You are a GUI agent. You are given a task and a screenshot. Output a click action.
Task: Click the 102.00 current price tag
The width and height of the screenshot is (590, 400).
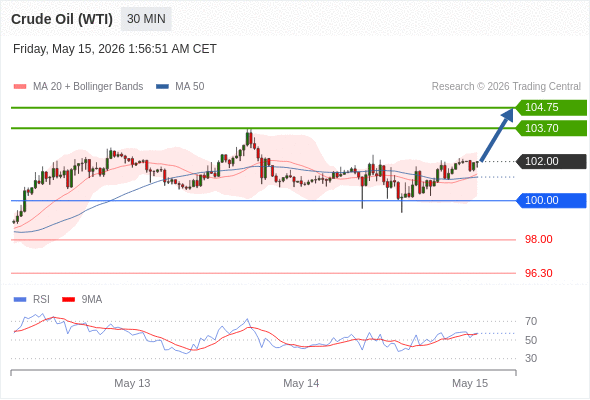tap(551, 161)
